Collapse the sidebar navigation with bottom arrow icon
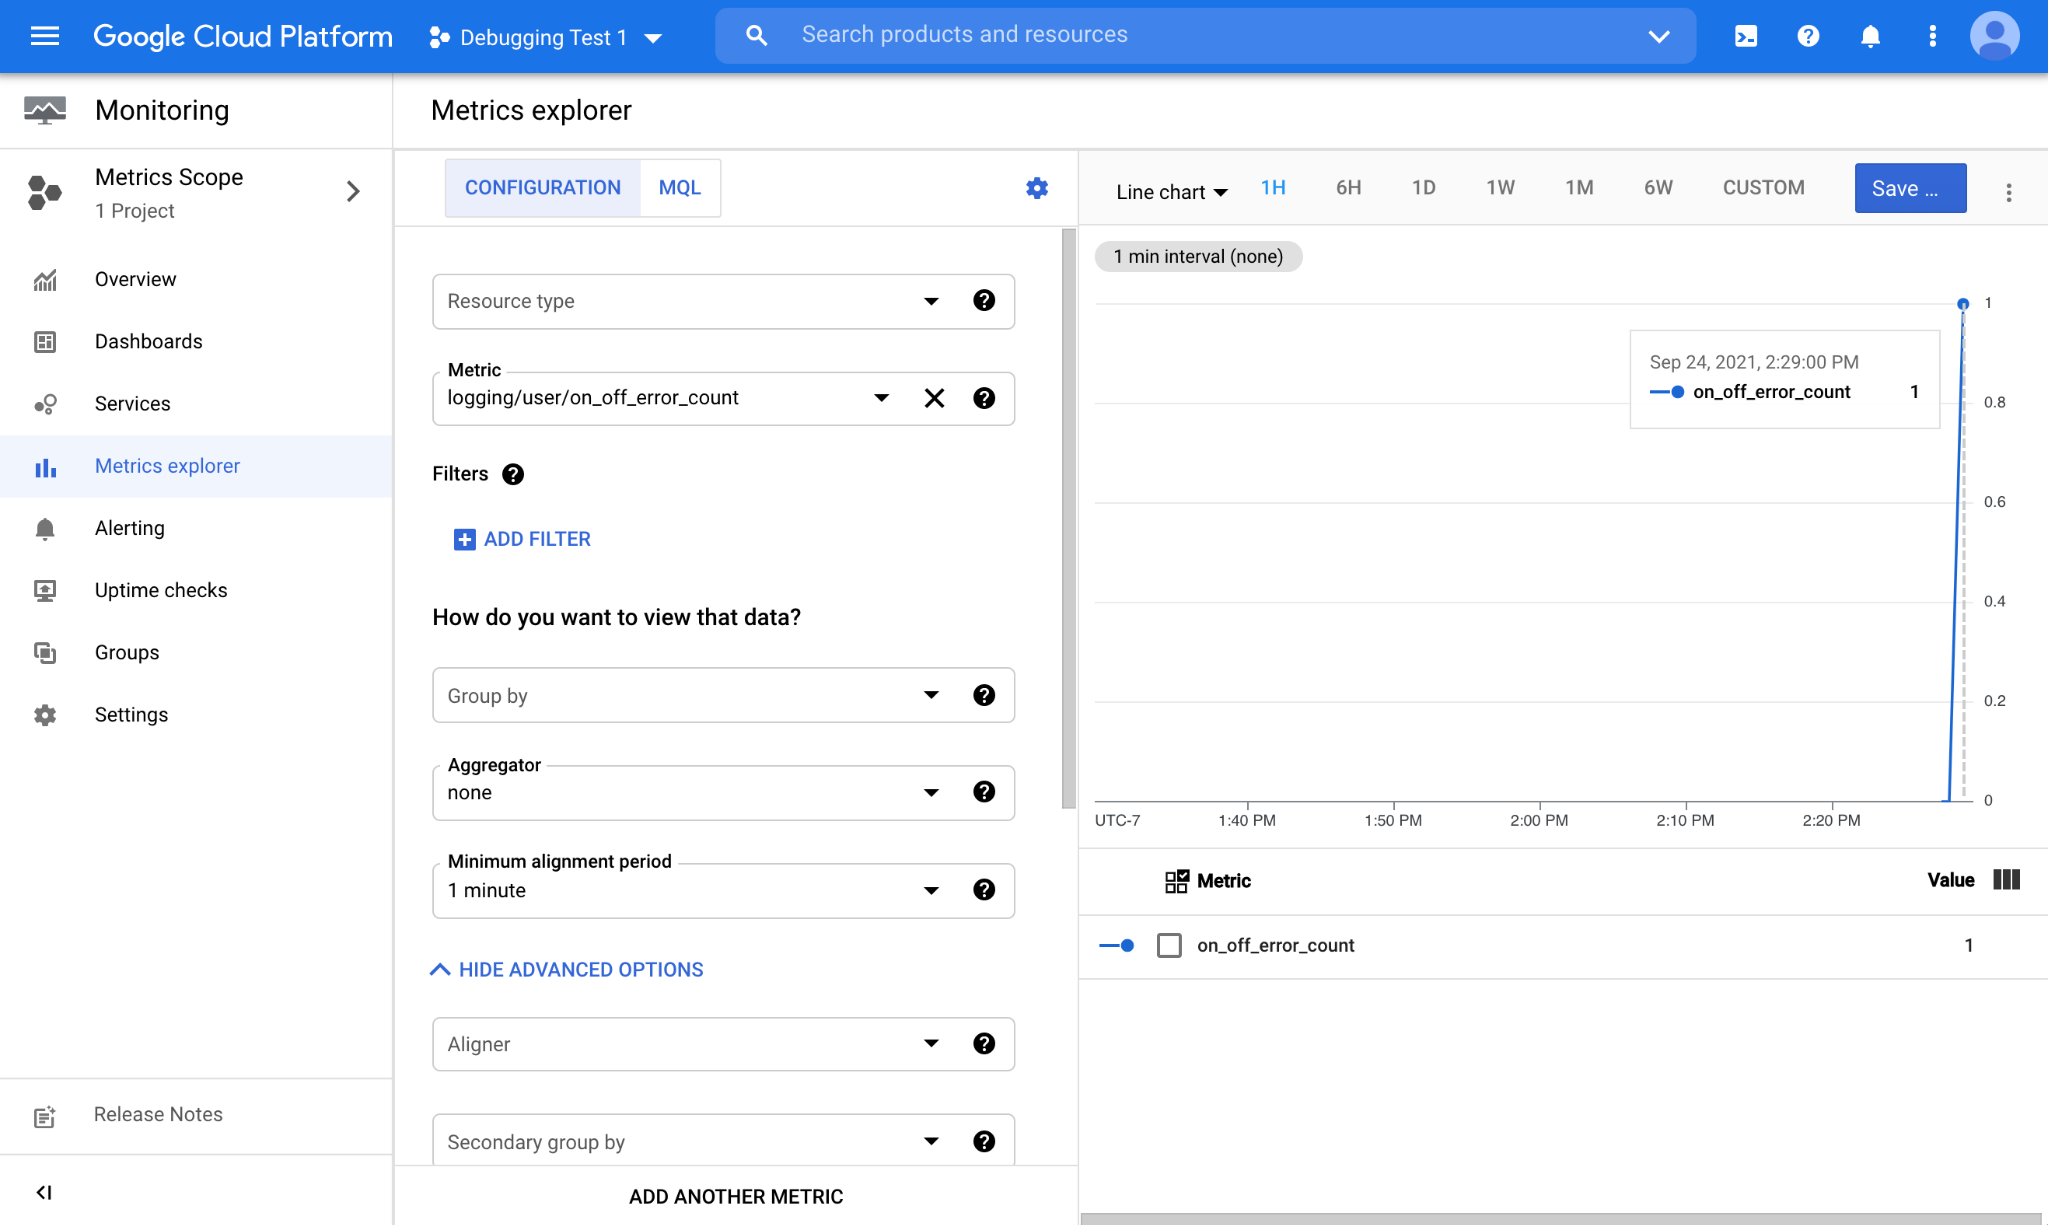This screenshot has height=1225, width=2048. (44, 1192)
